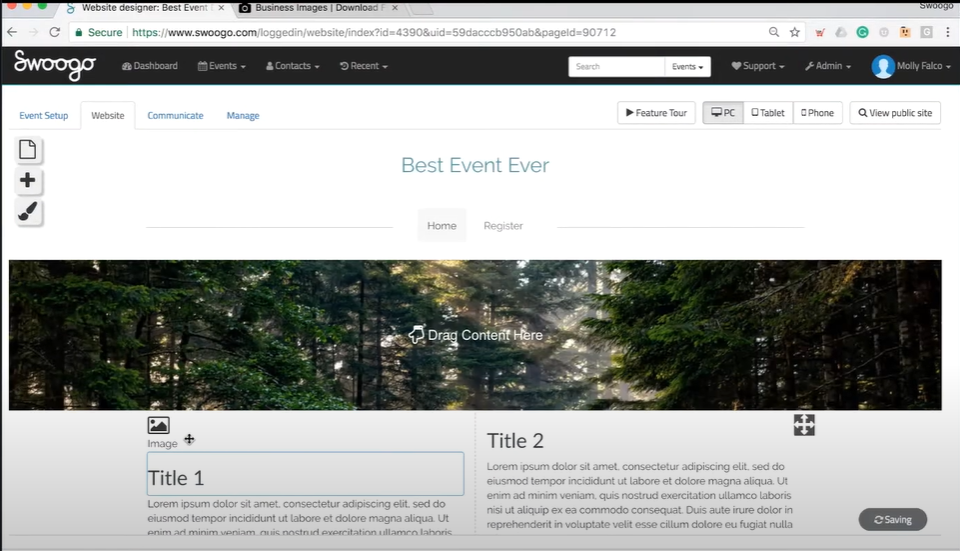Image resolution: width=960 pixels, height=551 pixels.
Task: Click Molly Falco profile avatar
Action: tap(883, 66)
